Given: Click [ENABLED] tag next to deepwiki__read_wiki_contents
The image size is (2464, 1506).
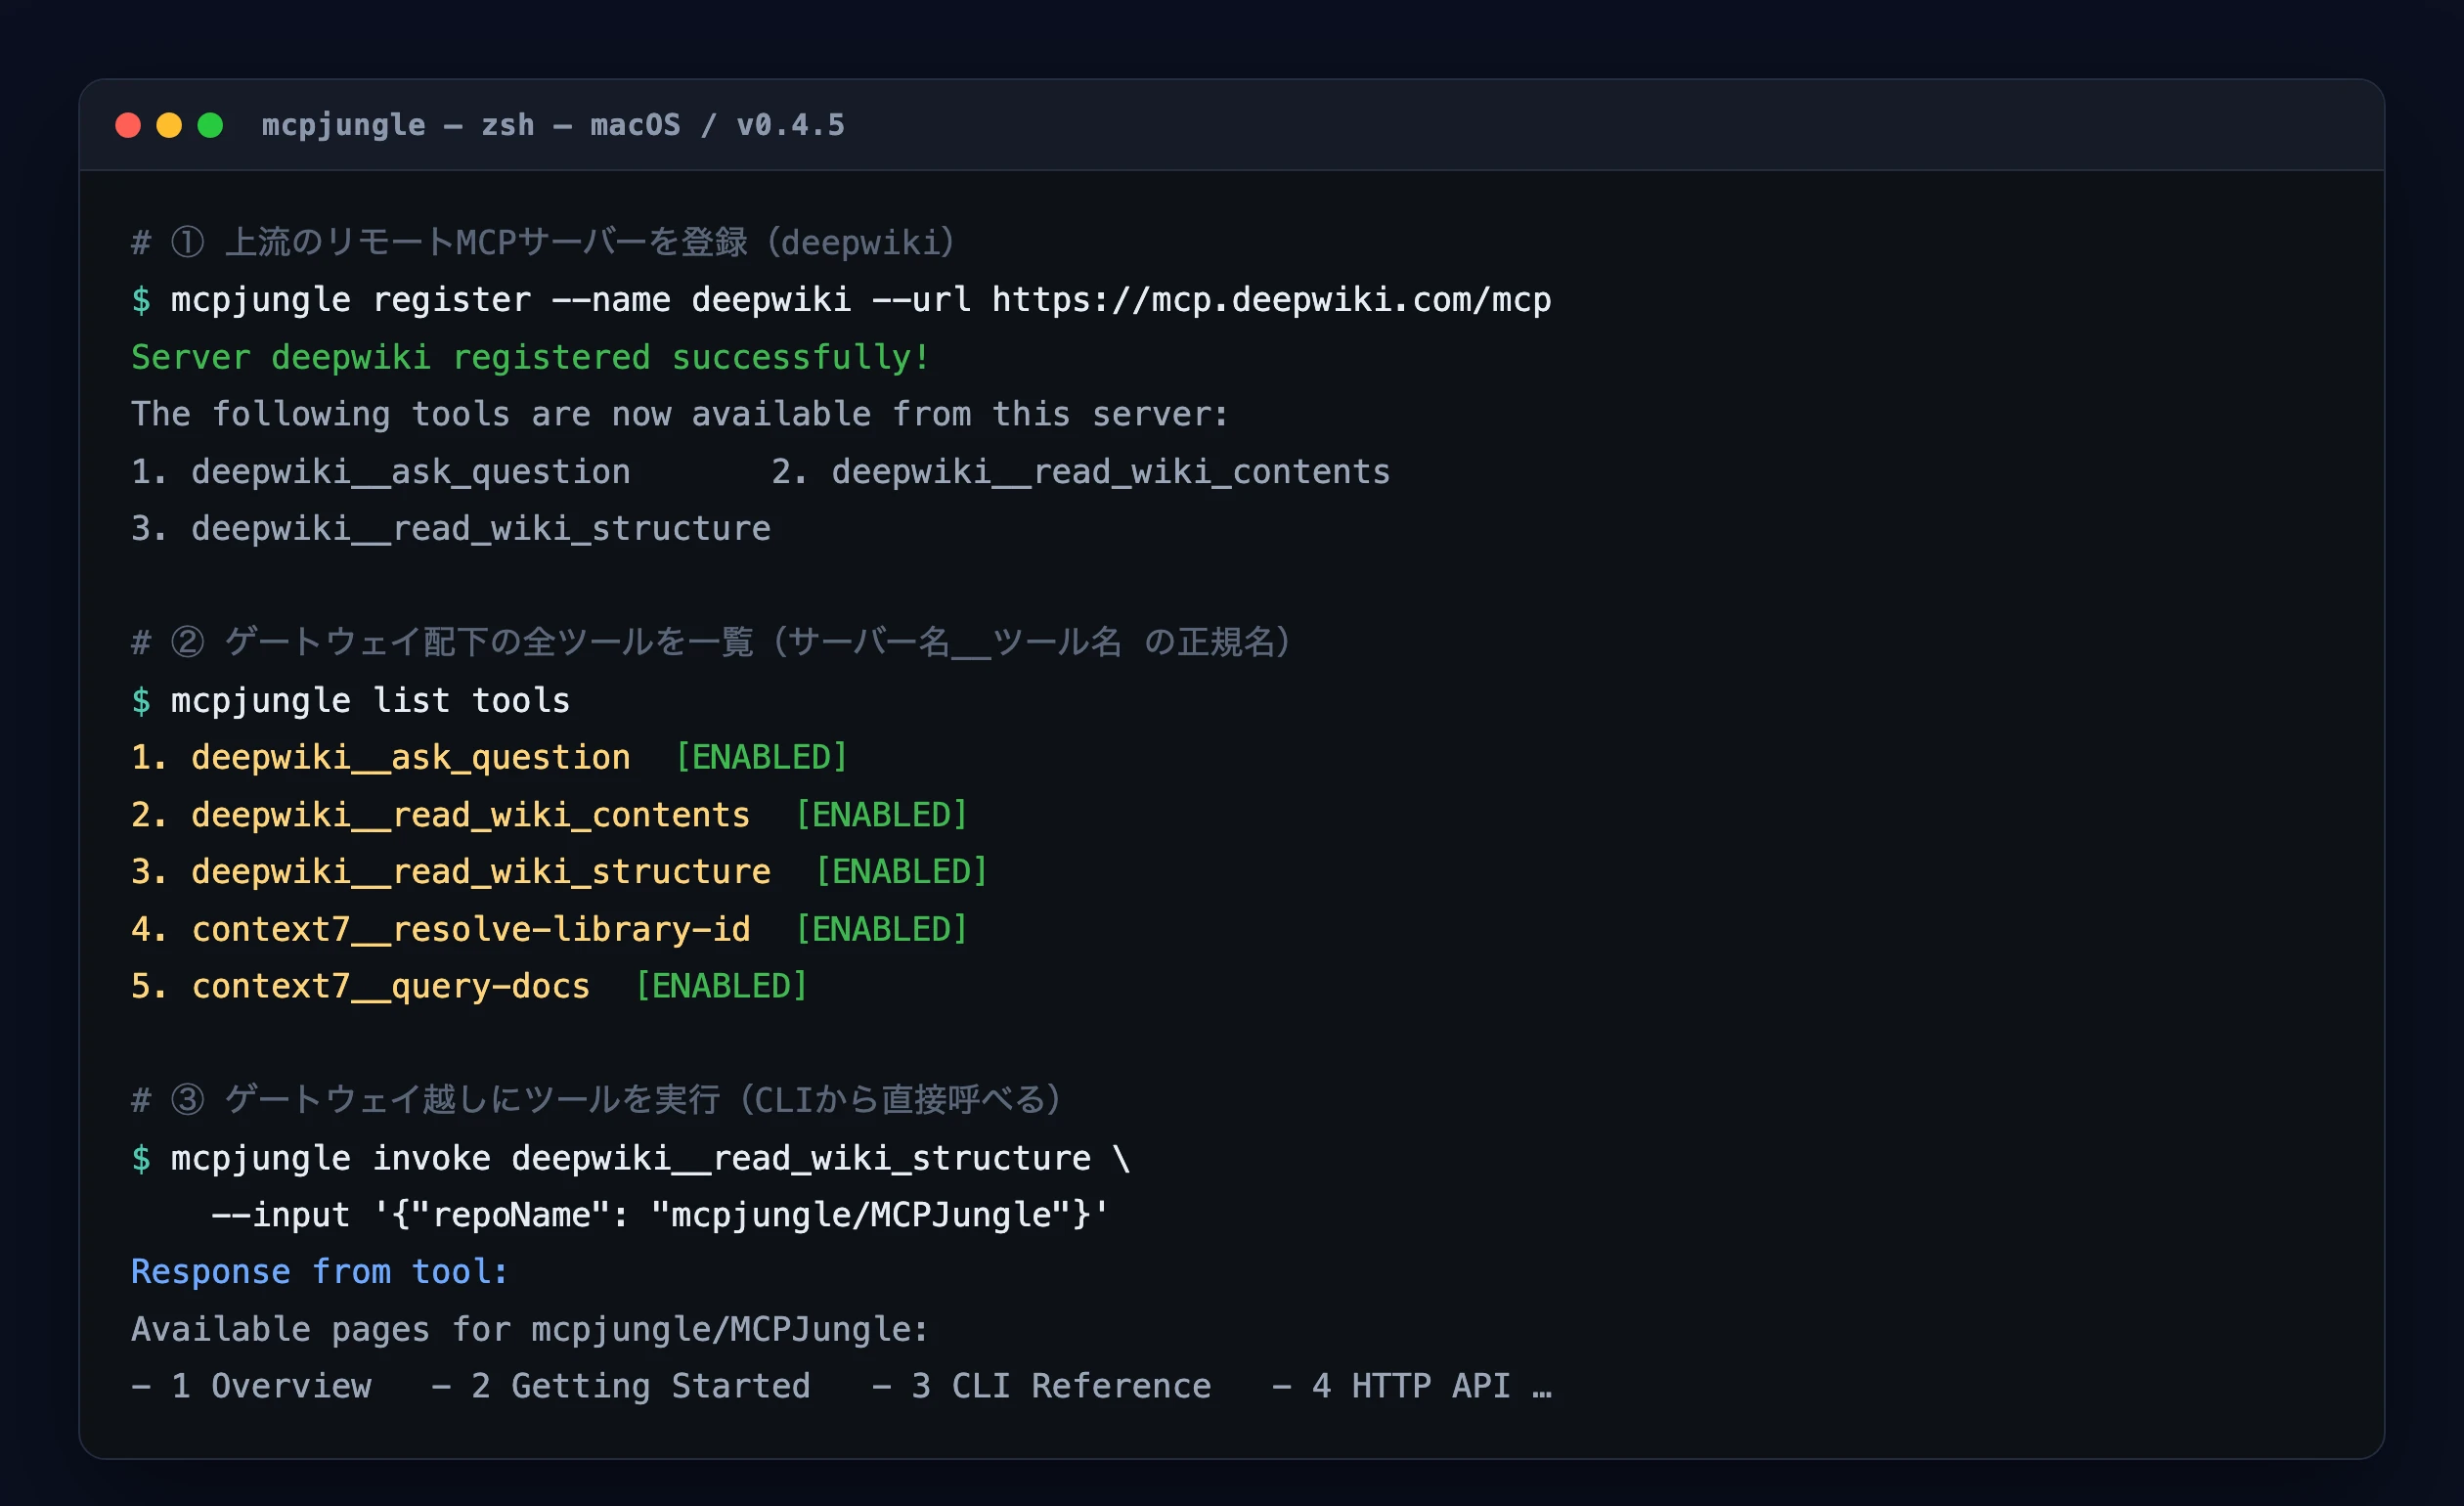Looking at the screenshot, I should pos(882,814).
